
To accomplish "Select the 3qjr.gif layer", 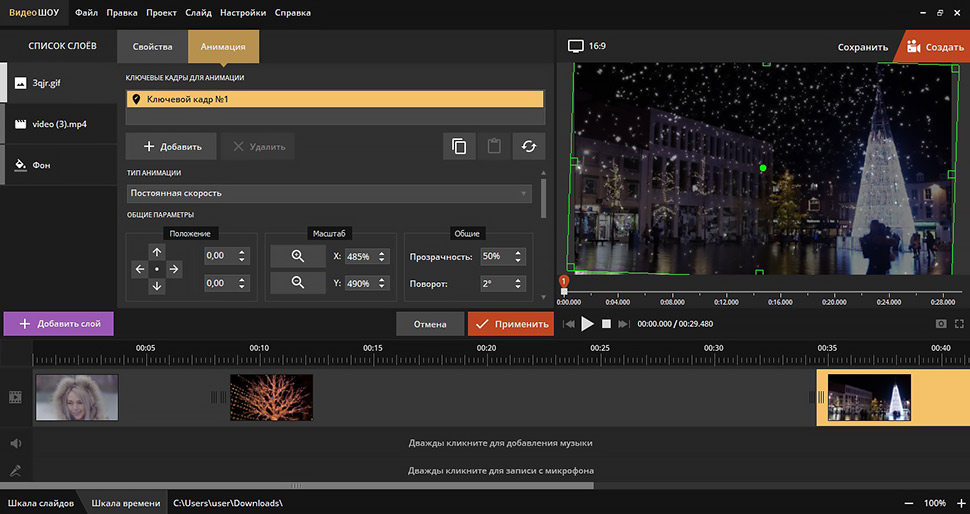I will click(x=59, y=83).
